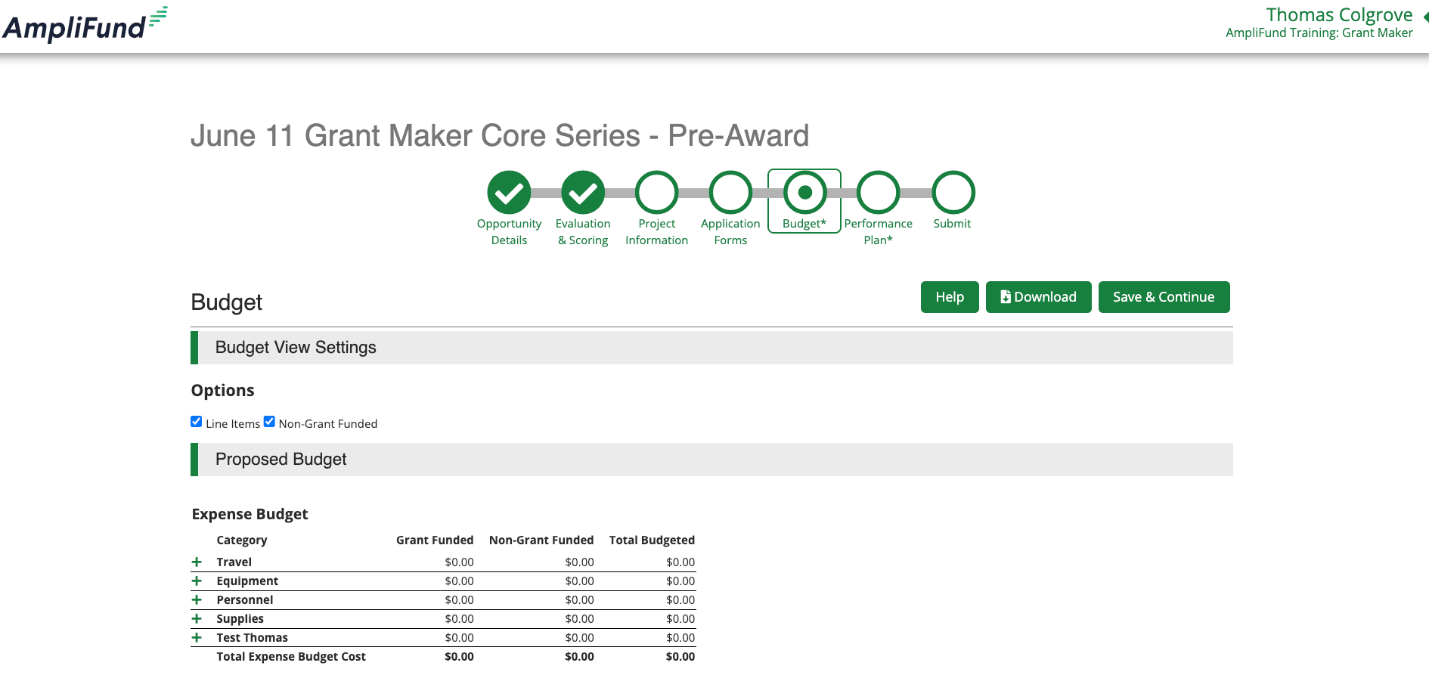This screenshot has width=1429, height=675.
Task: Toggle the Non-Grant Funded checkbox
Action: tap(270, 422)
